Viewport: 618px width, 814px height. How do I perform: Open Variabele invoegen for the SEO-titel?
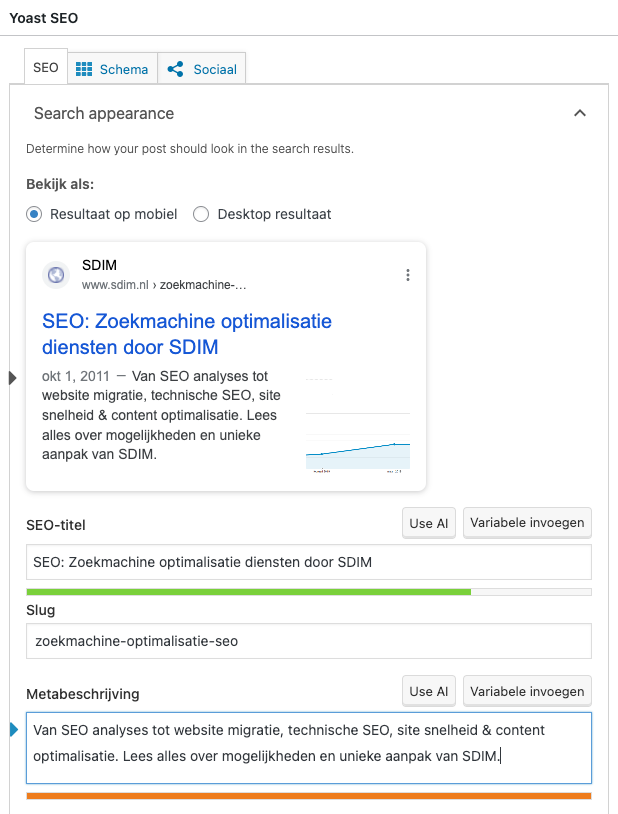[x=527, y=522]
